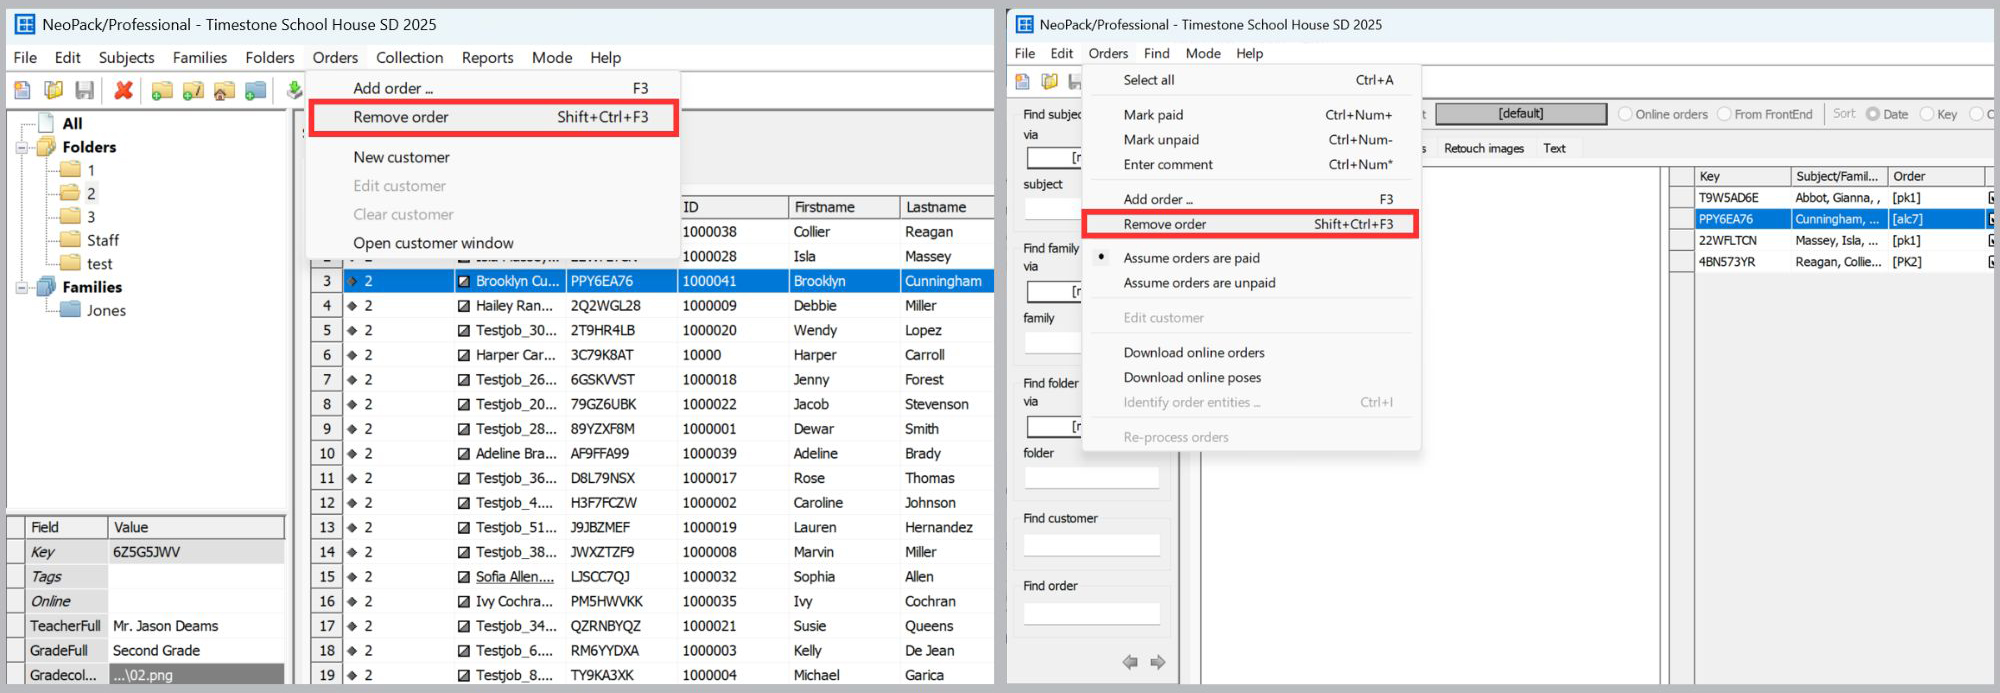Open the Collection menu
Viewport: 2000px width, 693px height.
(409, 58)
